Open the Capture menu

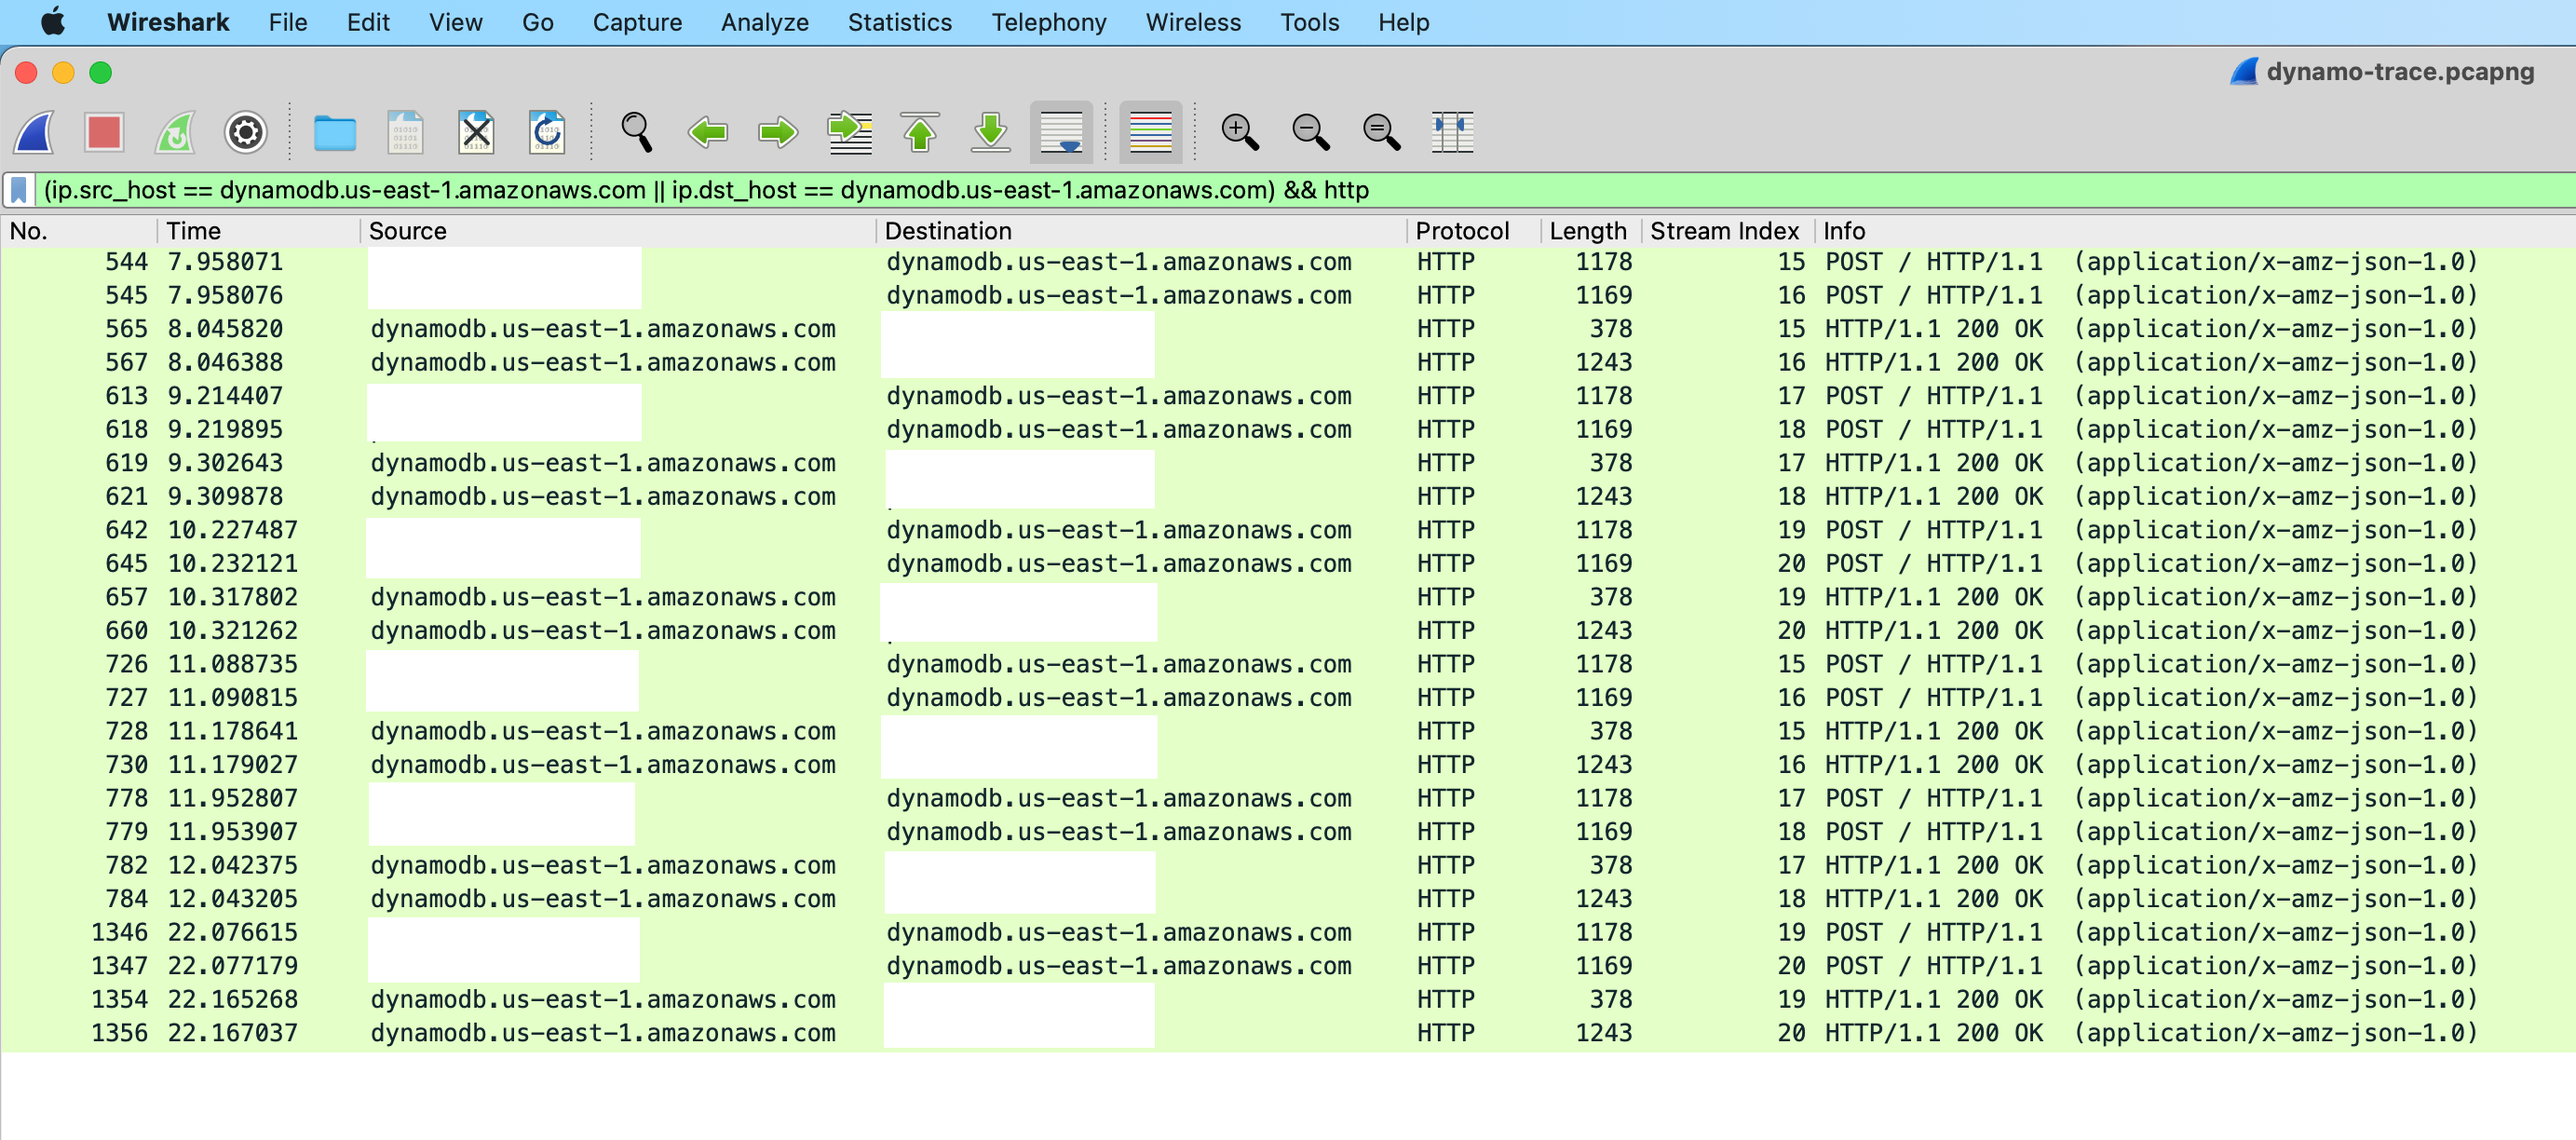[x=637, y=22]
